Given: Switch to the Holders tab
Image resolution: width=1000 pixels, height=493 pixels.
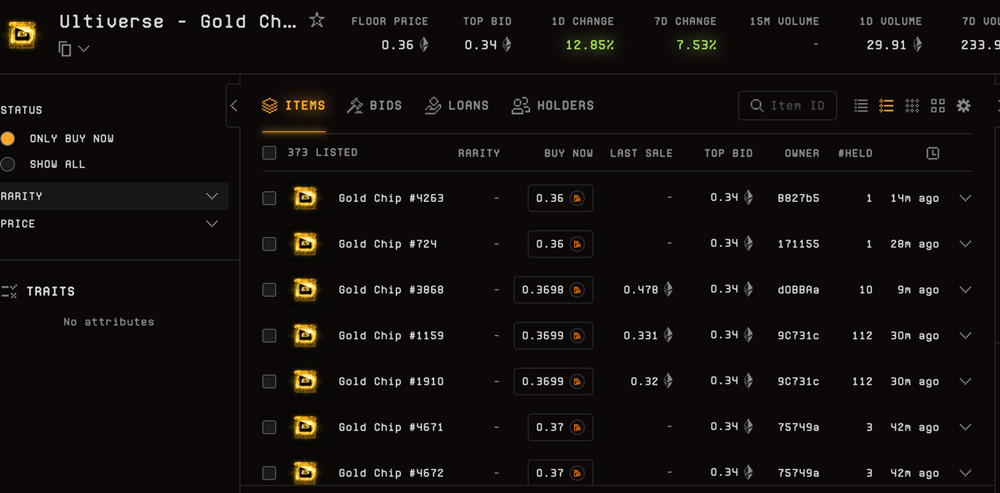Looking at the screenshot, I should click(552, 105).
